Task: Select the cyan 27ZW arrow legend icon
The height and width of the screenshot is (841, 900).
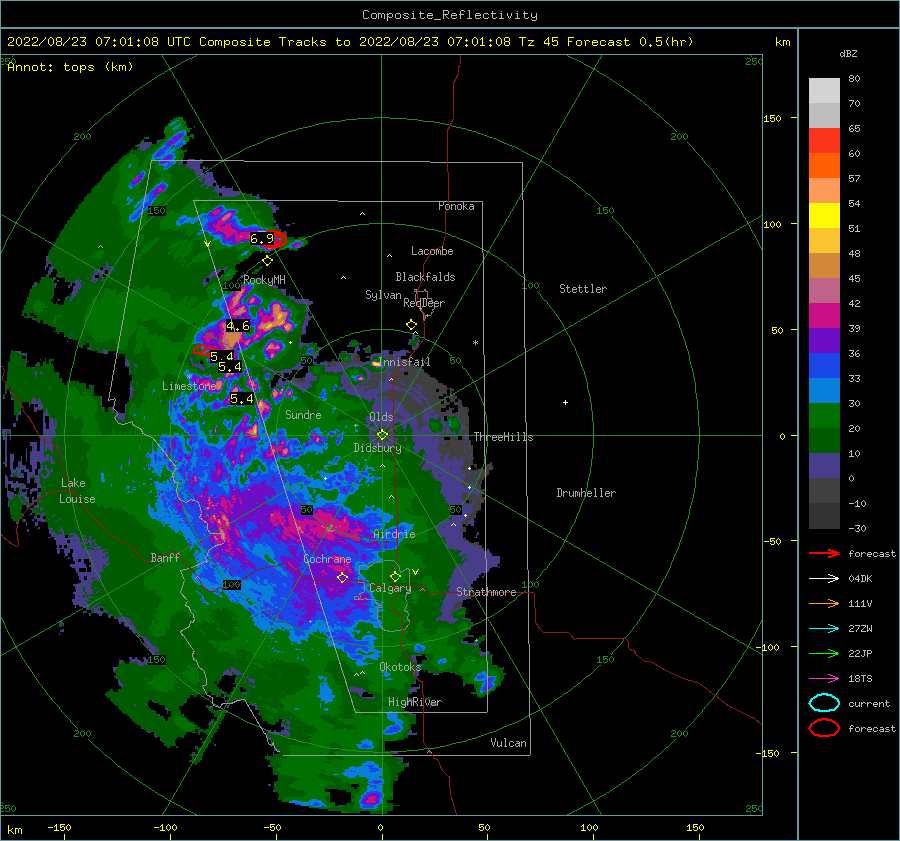Action: click(x=824, y=629)
